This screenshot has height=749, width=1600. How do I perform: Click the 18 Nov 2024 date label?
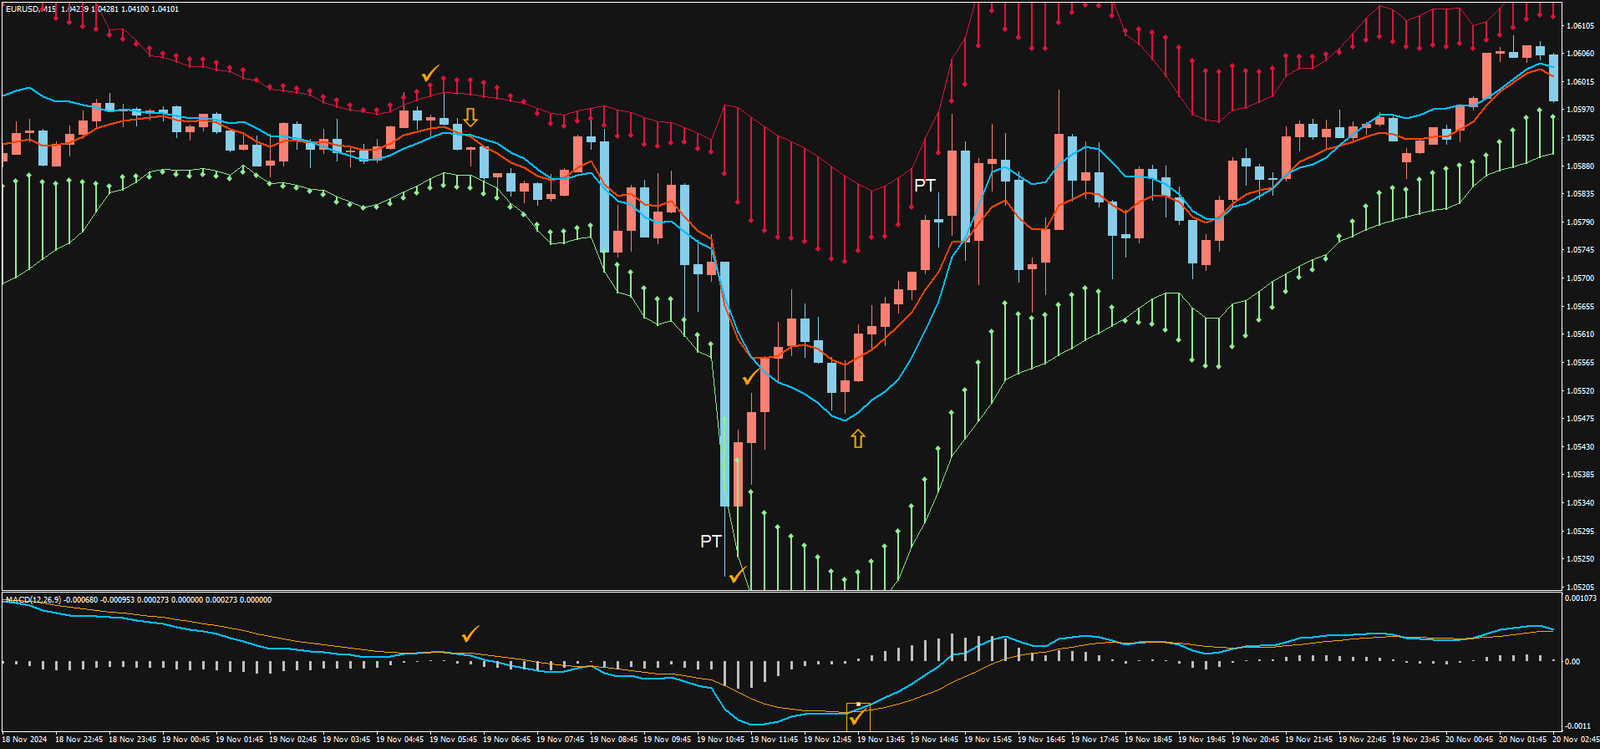(24, 740)
